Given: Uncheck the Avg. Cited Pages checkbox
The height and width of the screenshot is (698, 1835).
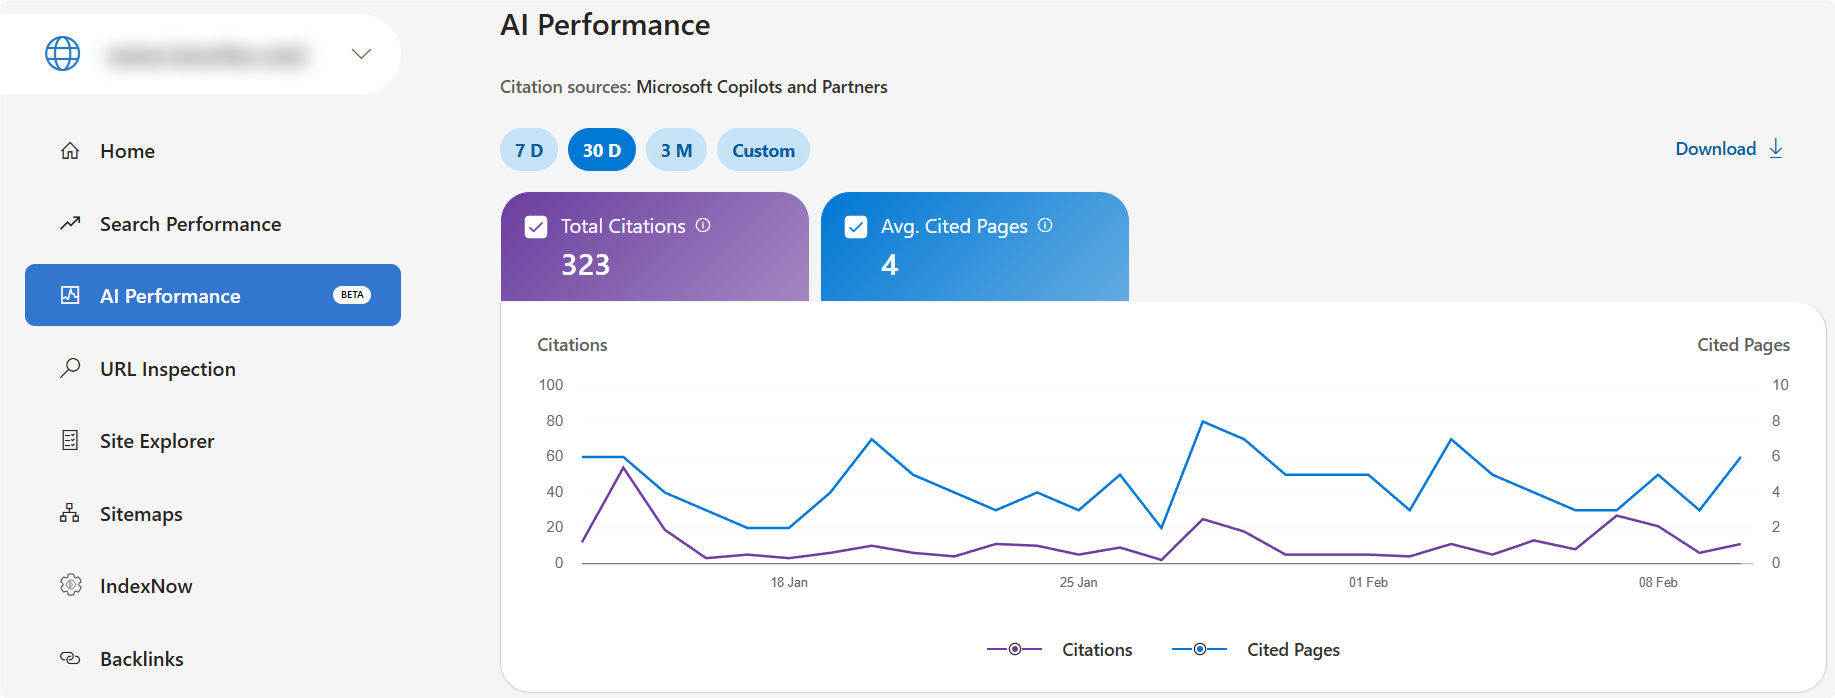Looking at the screenshot, I should 856,227.
